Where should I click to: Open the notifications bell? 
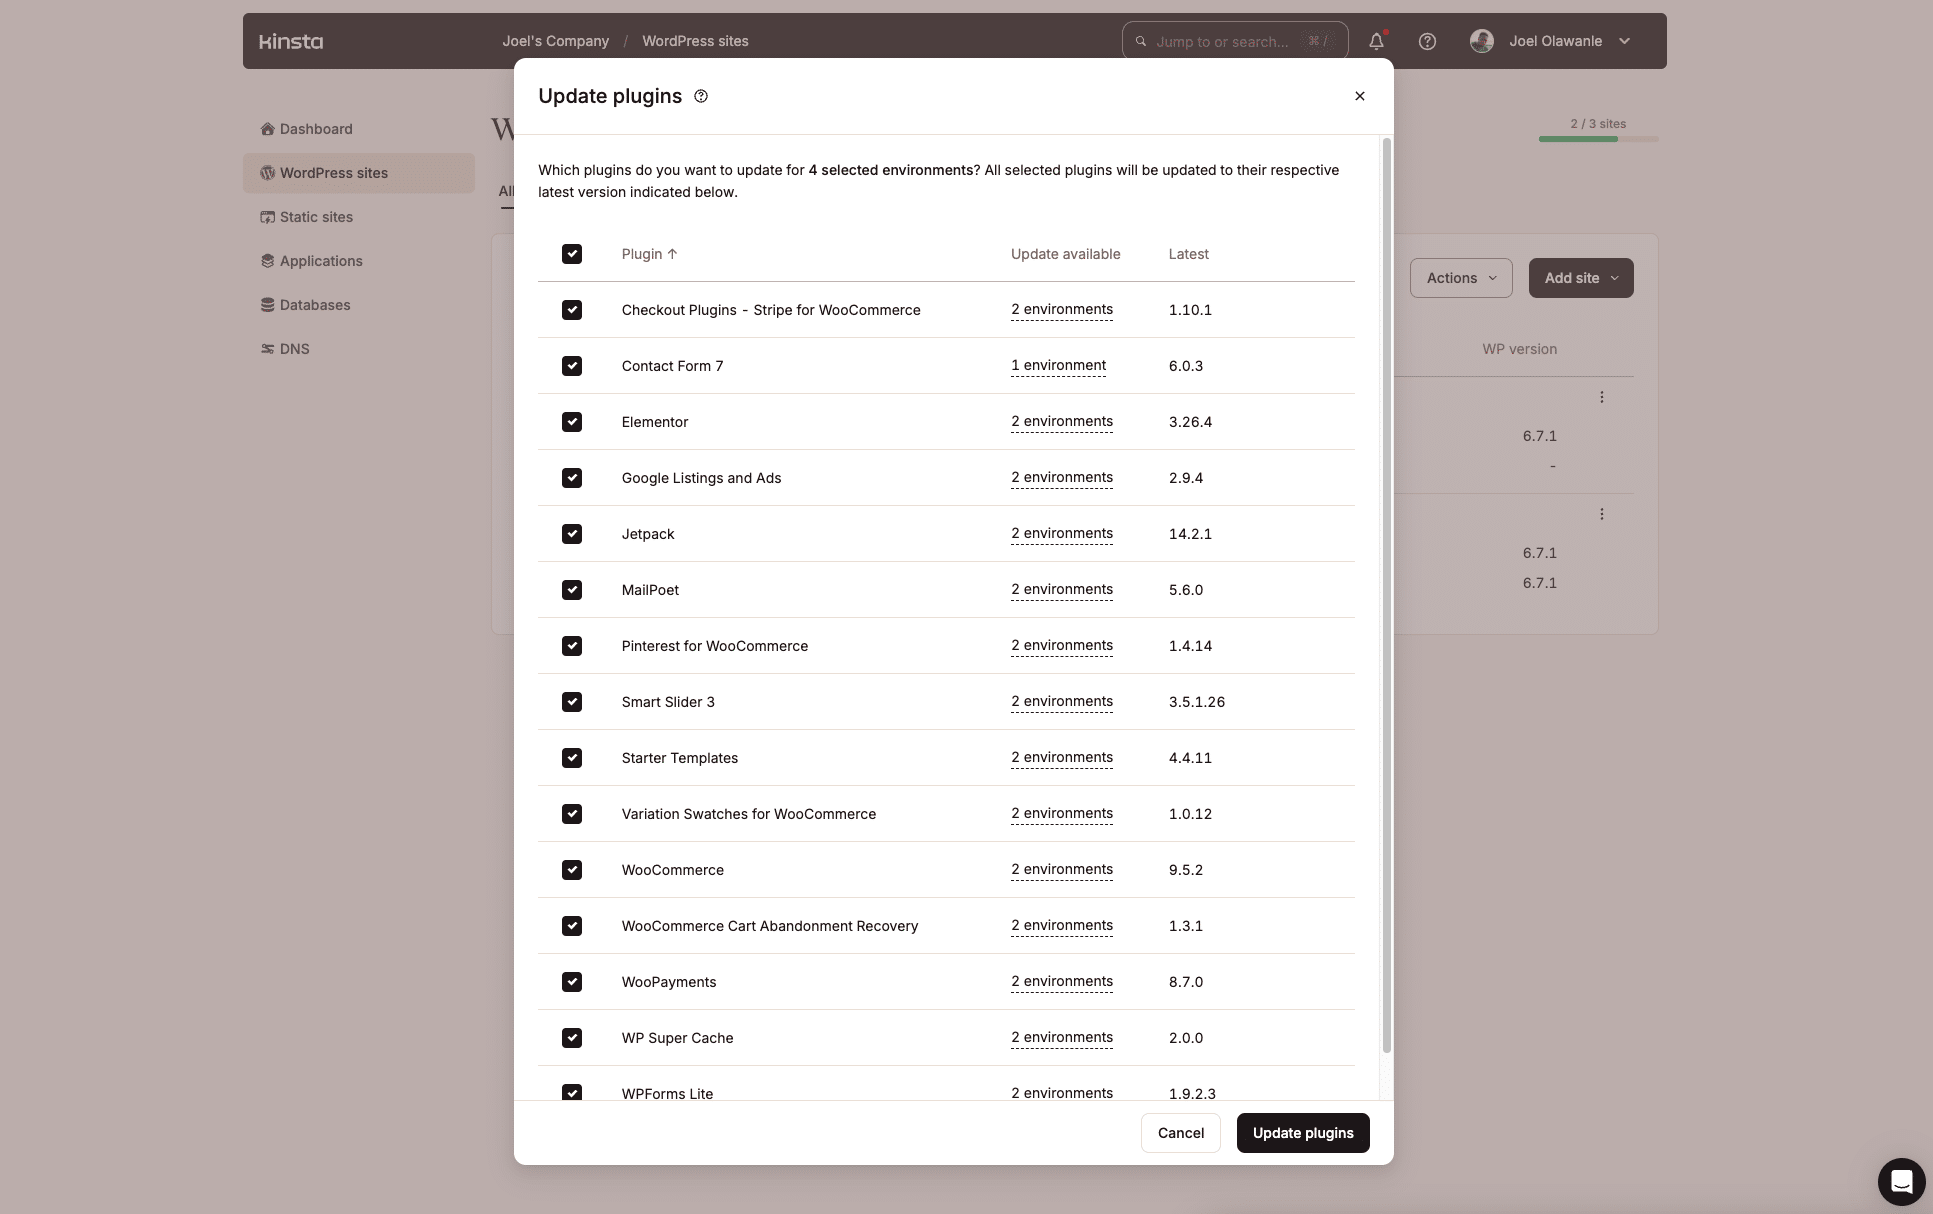click(1376, 41)
